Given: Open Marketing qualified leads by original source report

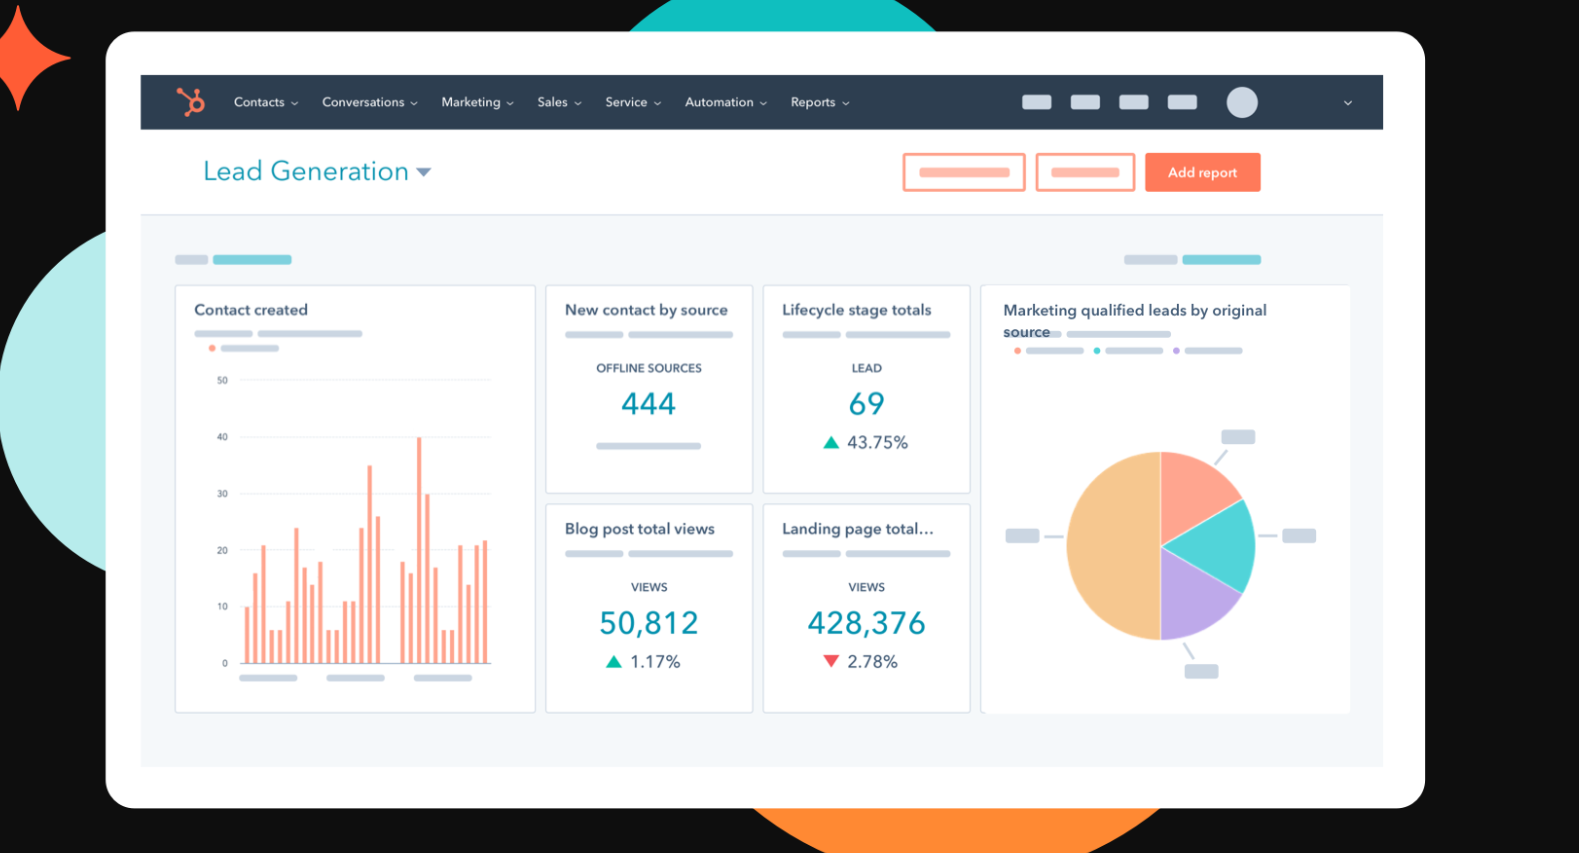Looking at the screenshot, I should tap(1135, 320).
